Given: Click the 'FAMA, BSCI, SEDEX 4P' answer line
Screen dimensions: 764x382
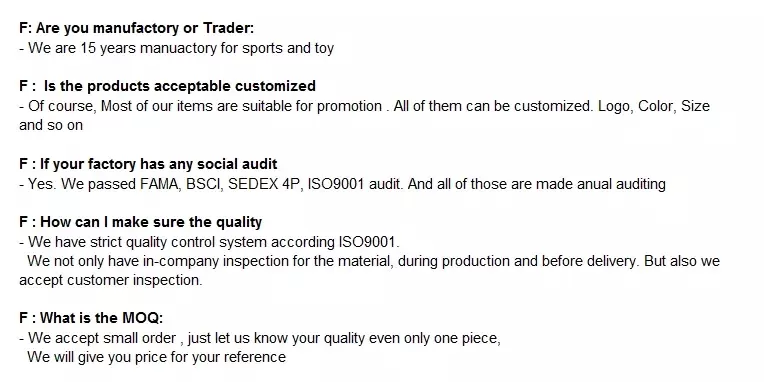Looking at the screenshot, I should (343, 184).
